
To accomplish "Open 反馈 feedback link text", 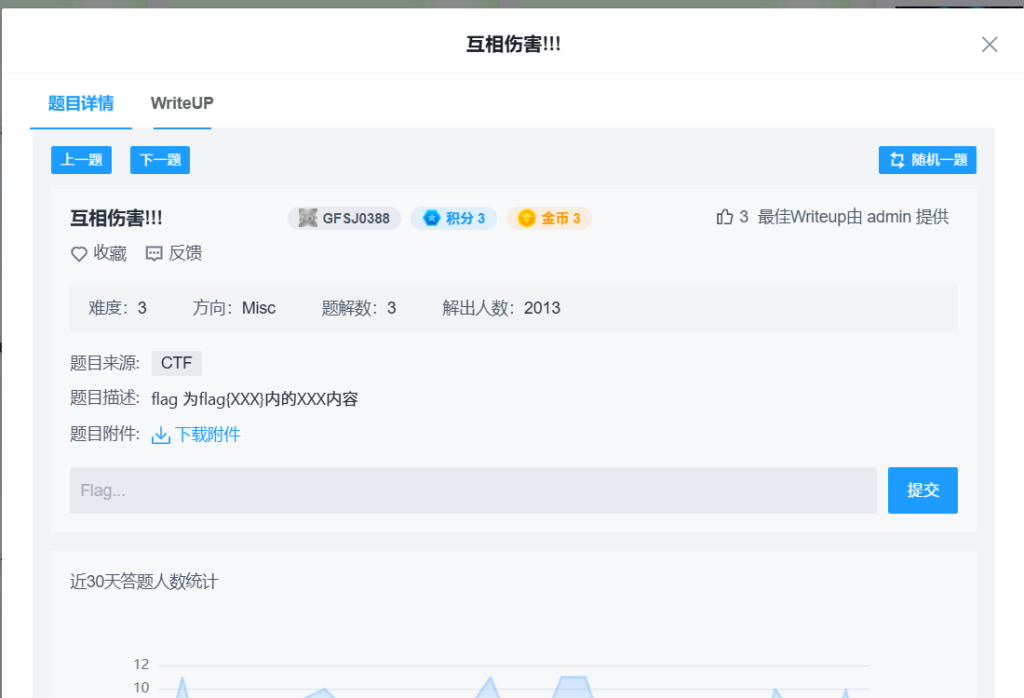I will click(x=185, y=254).
